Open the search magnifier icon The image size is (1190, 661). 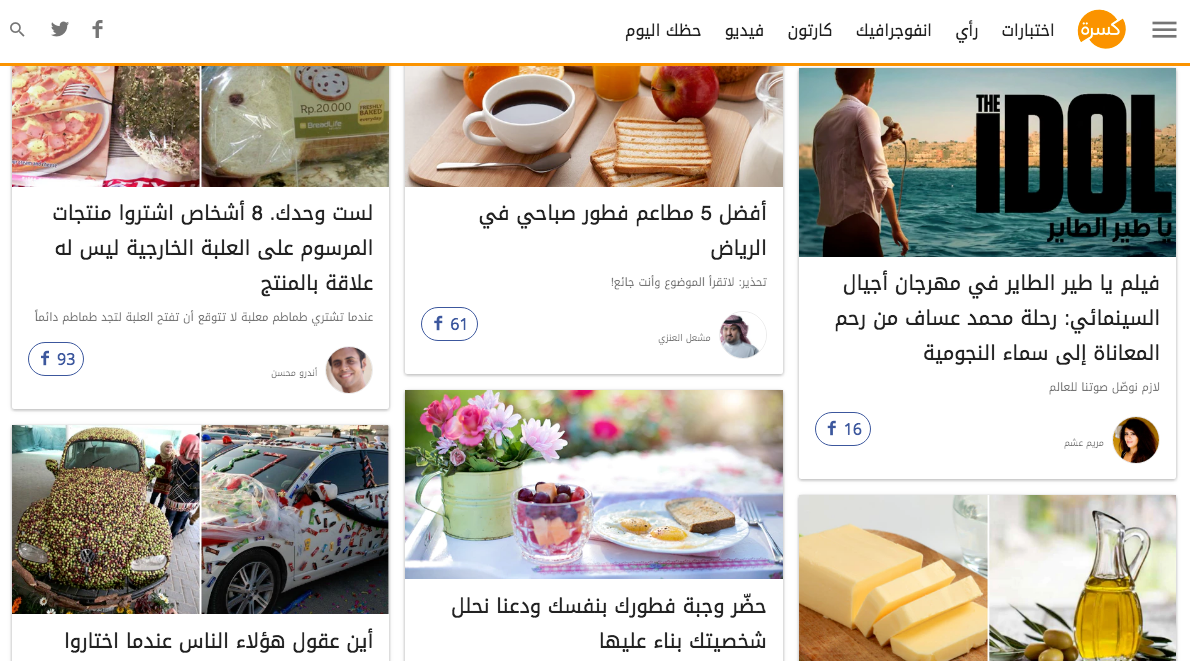(17, 30)
